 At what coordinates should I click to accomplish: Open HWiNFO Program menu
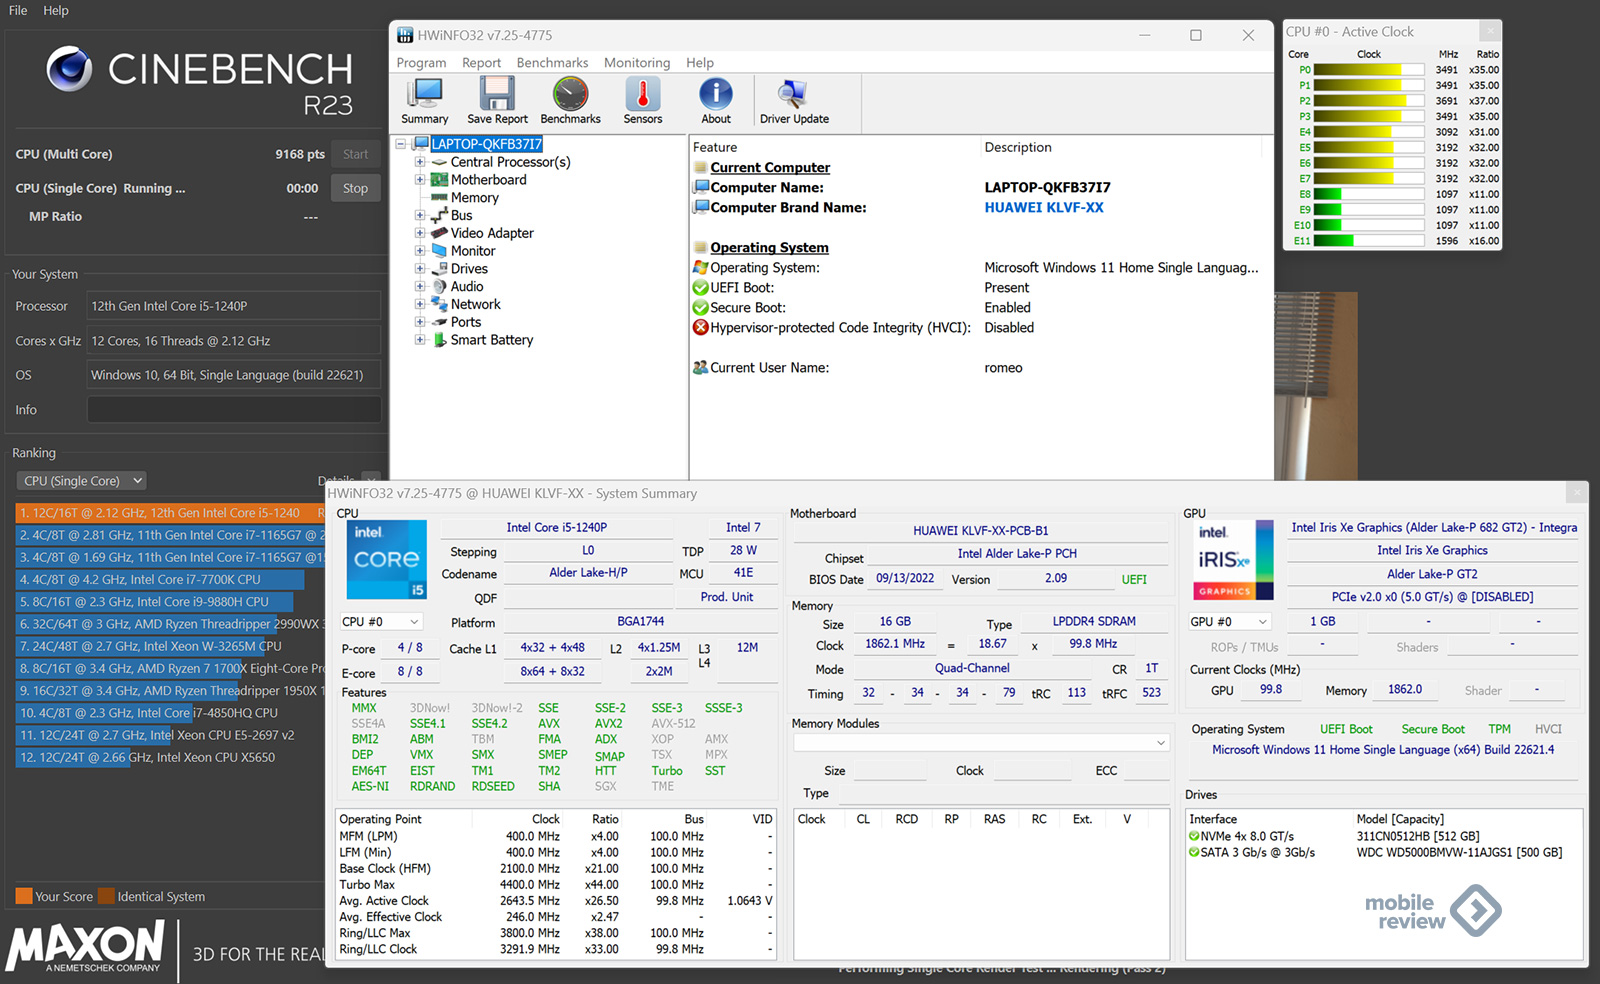pos(421,62)
